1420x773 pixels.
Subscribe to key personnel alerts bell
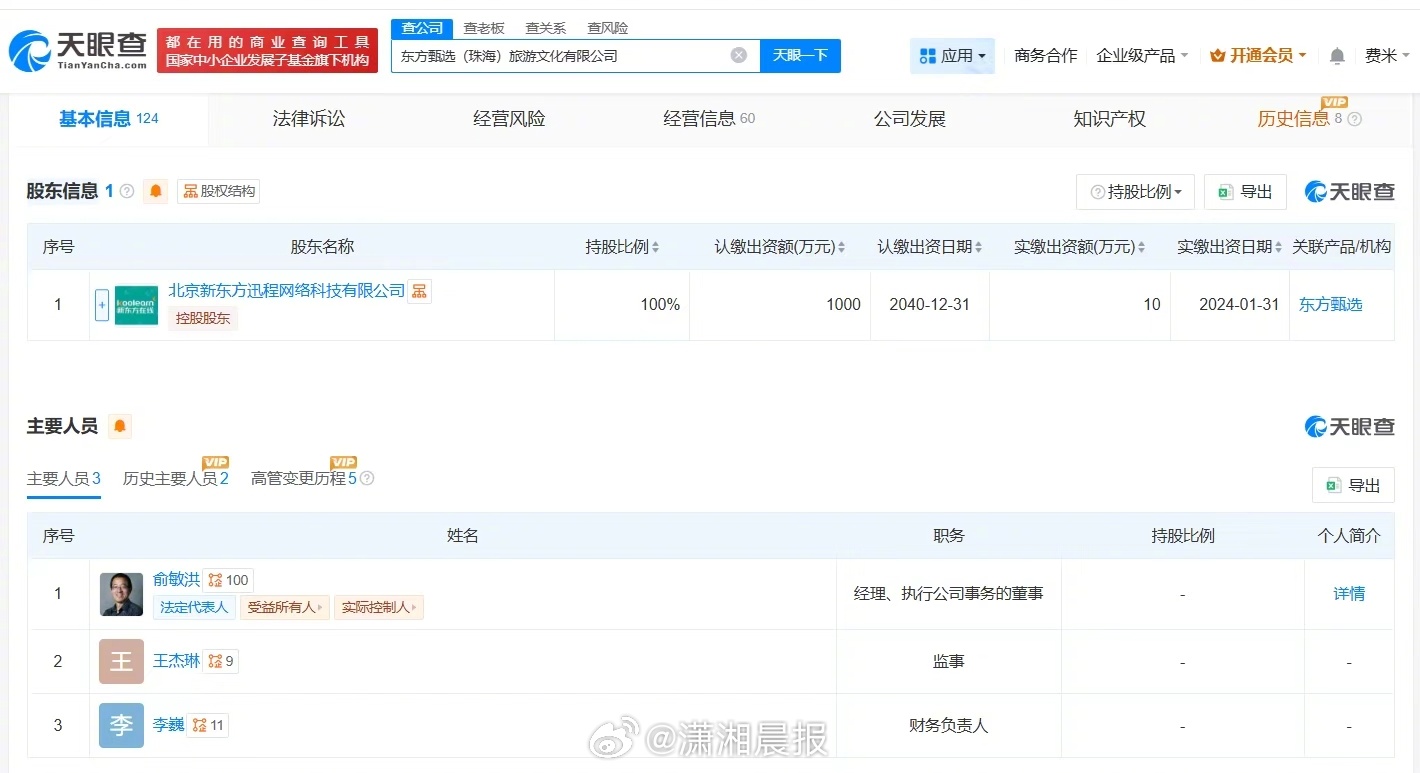click(120, 427)
